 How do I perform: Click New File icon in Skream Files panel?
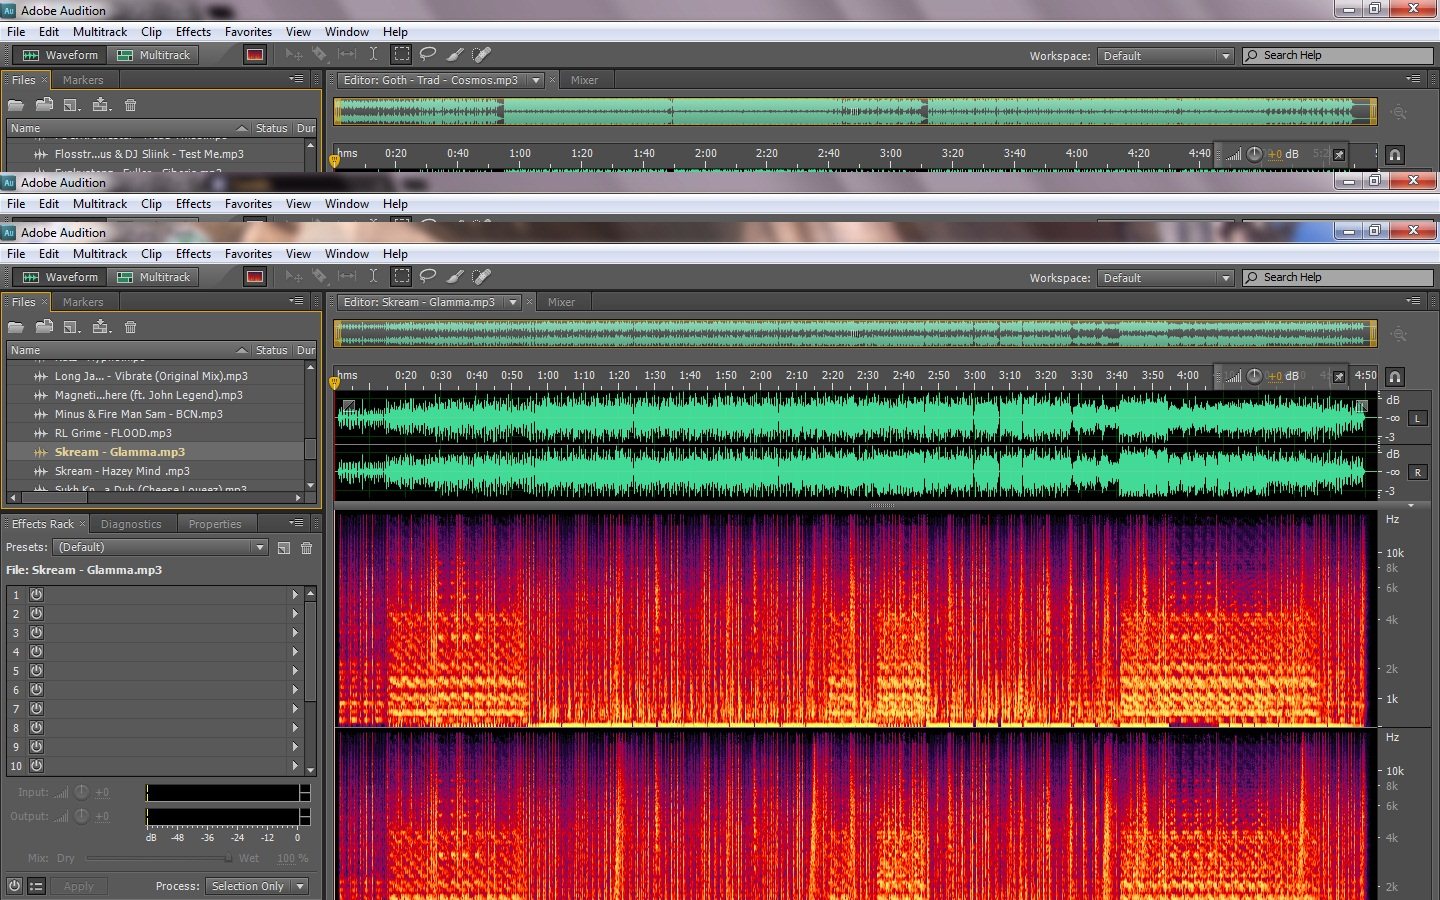(72, 327)
